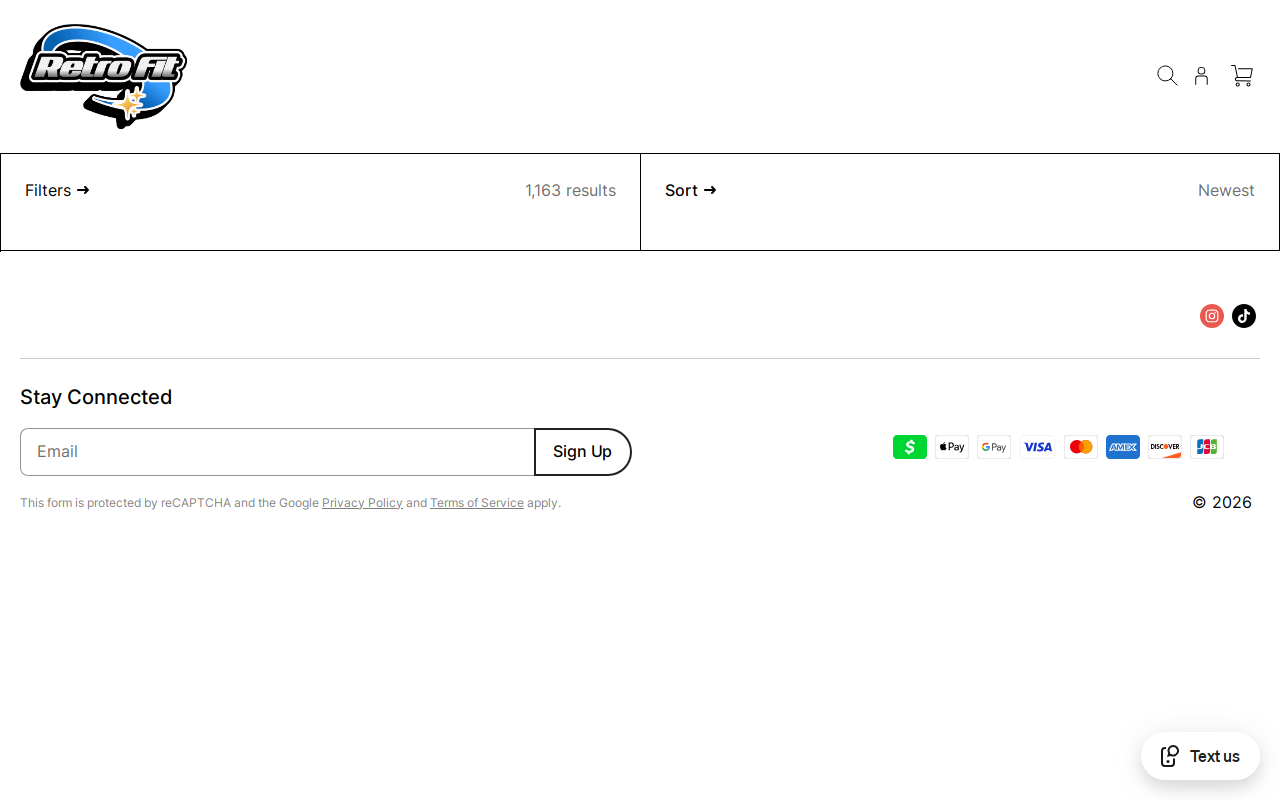Image resolution: width=1280 pixels, height=800 pixels.
Task: Click the JCB payment icon
Action: click(1207, 447)
